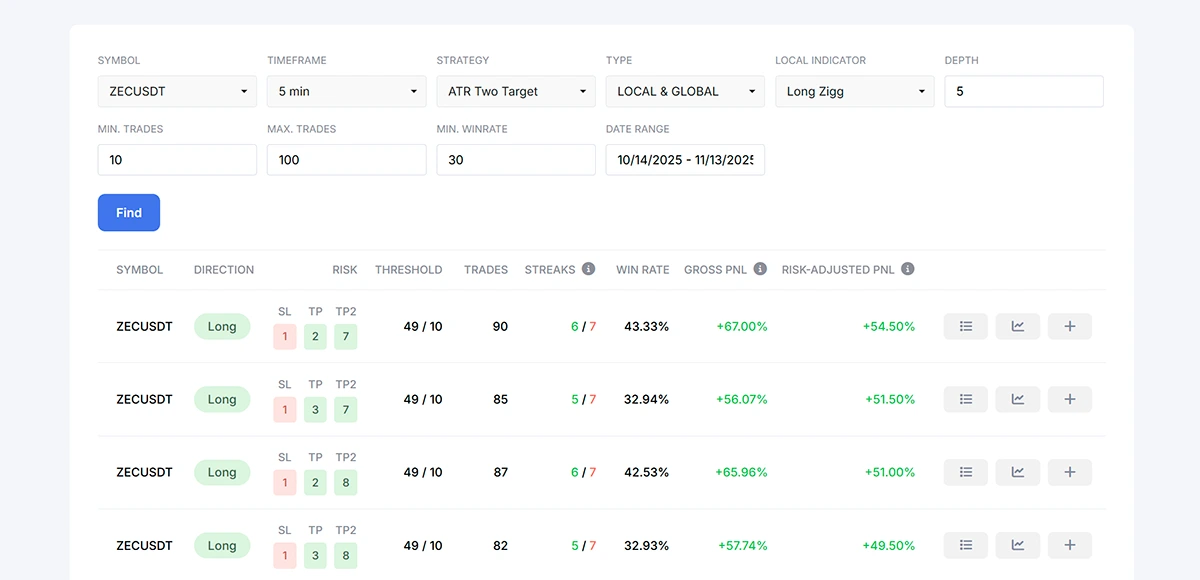Image resolution: width=1200 pixels, height=580 pixels.
Task: Open the Date Range picker field
Action: click(x=685, y=160)
